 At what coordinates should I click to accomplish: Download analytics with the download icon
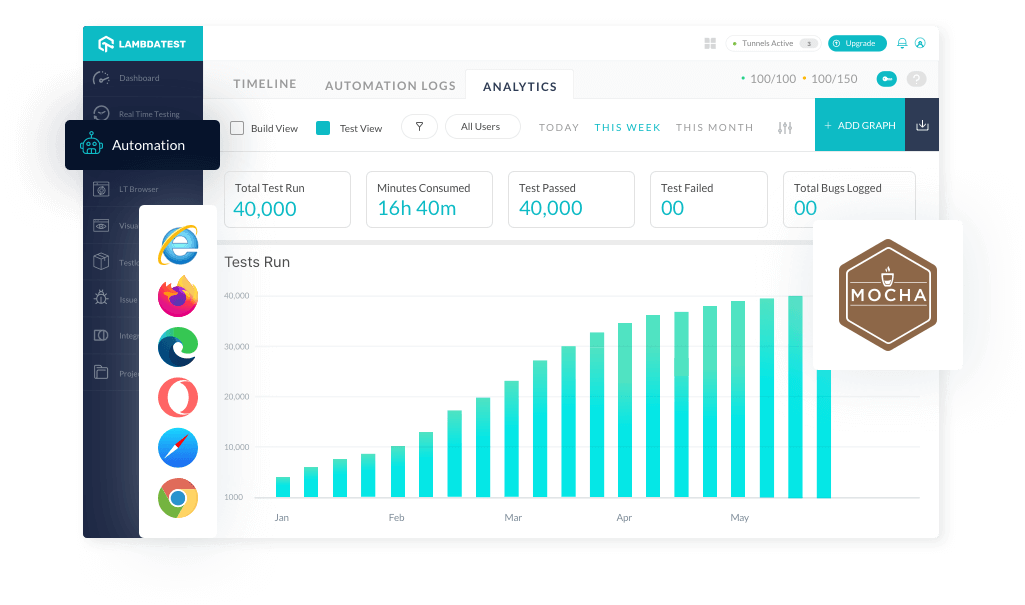tap(922, 125)
